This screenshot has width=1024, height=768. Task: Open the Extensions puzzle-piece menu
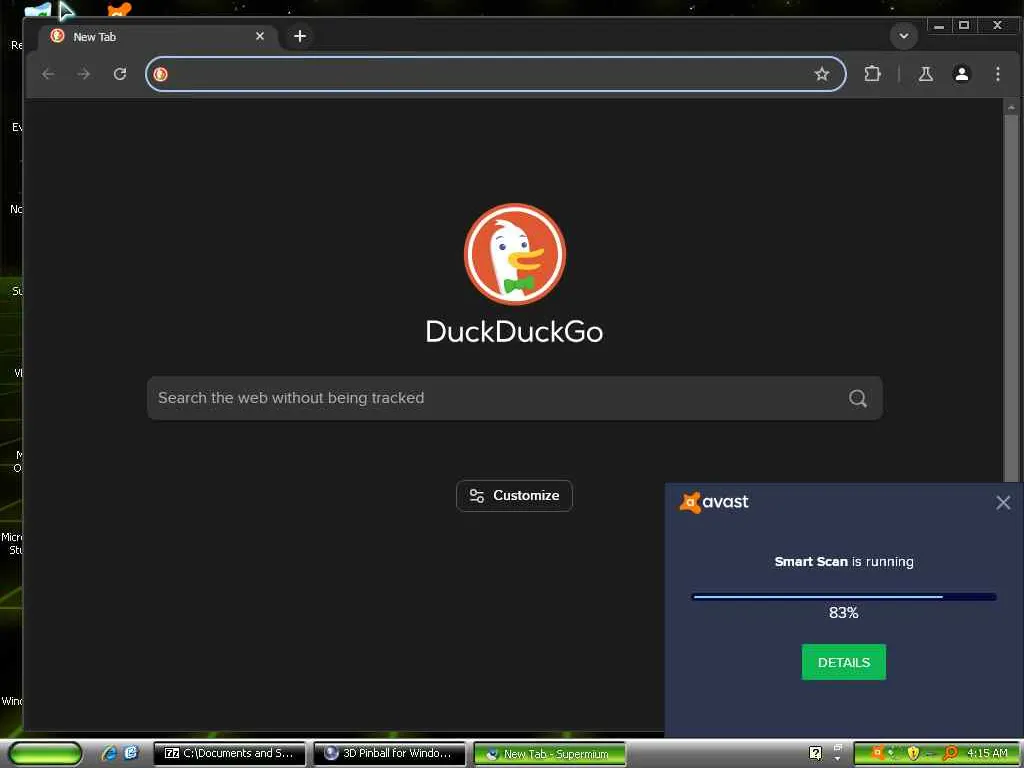pos(872,74)
